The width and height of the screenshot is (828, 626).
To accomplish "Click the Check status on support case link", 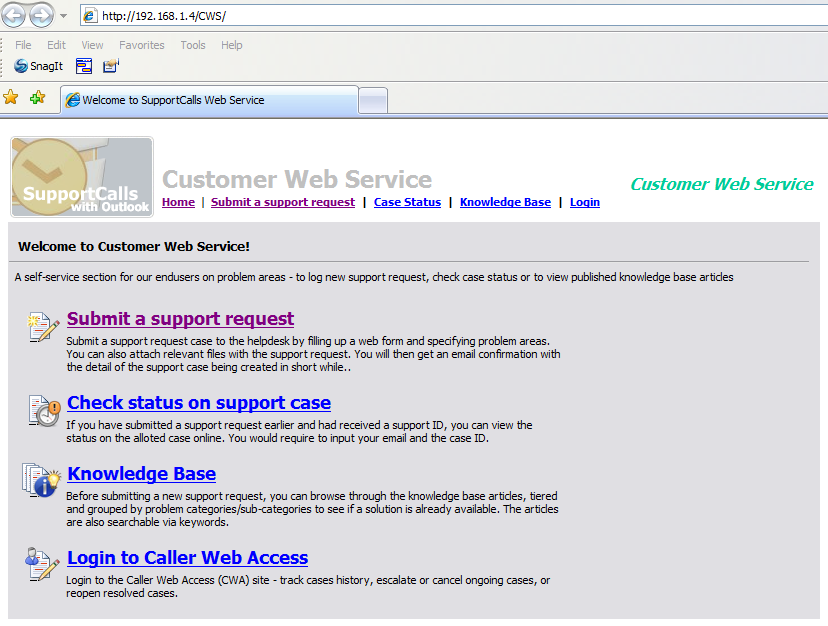I will (x=199, y=403).
